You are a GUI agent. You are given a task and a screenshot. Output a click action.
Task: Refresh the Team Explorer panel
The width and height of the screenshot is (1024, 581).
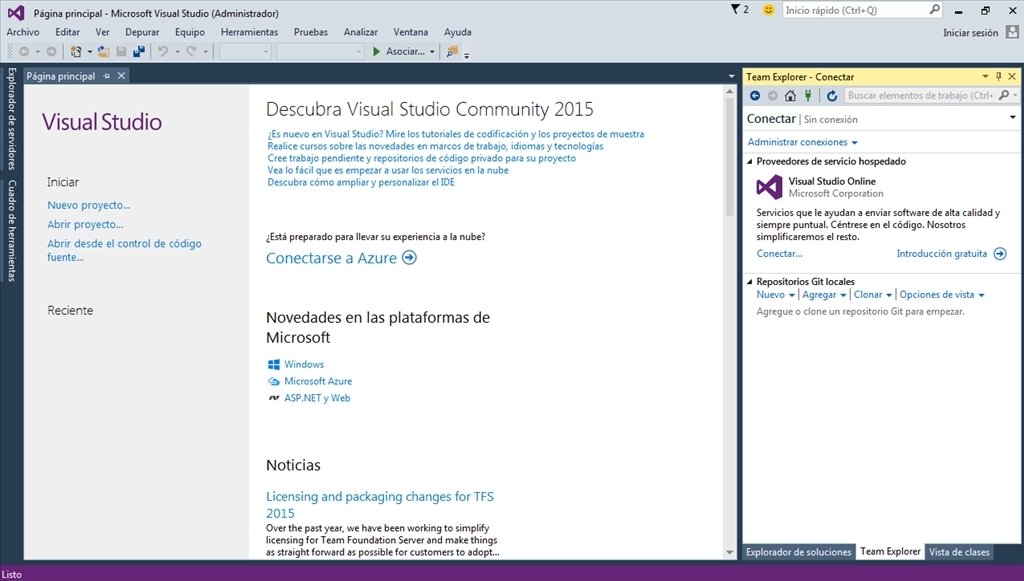pyautogui.click(x=831, y=96)
